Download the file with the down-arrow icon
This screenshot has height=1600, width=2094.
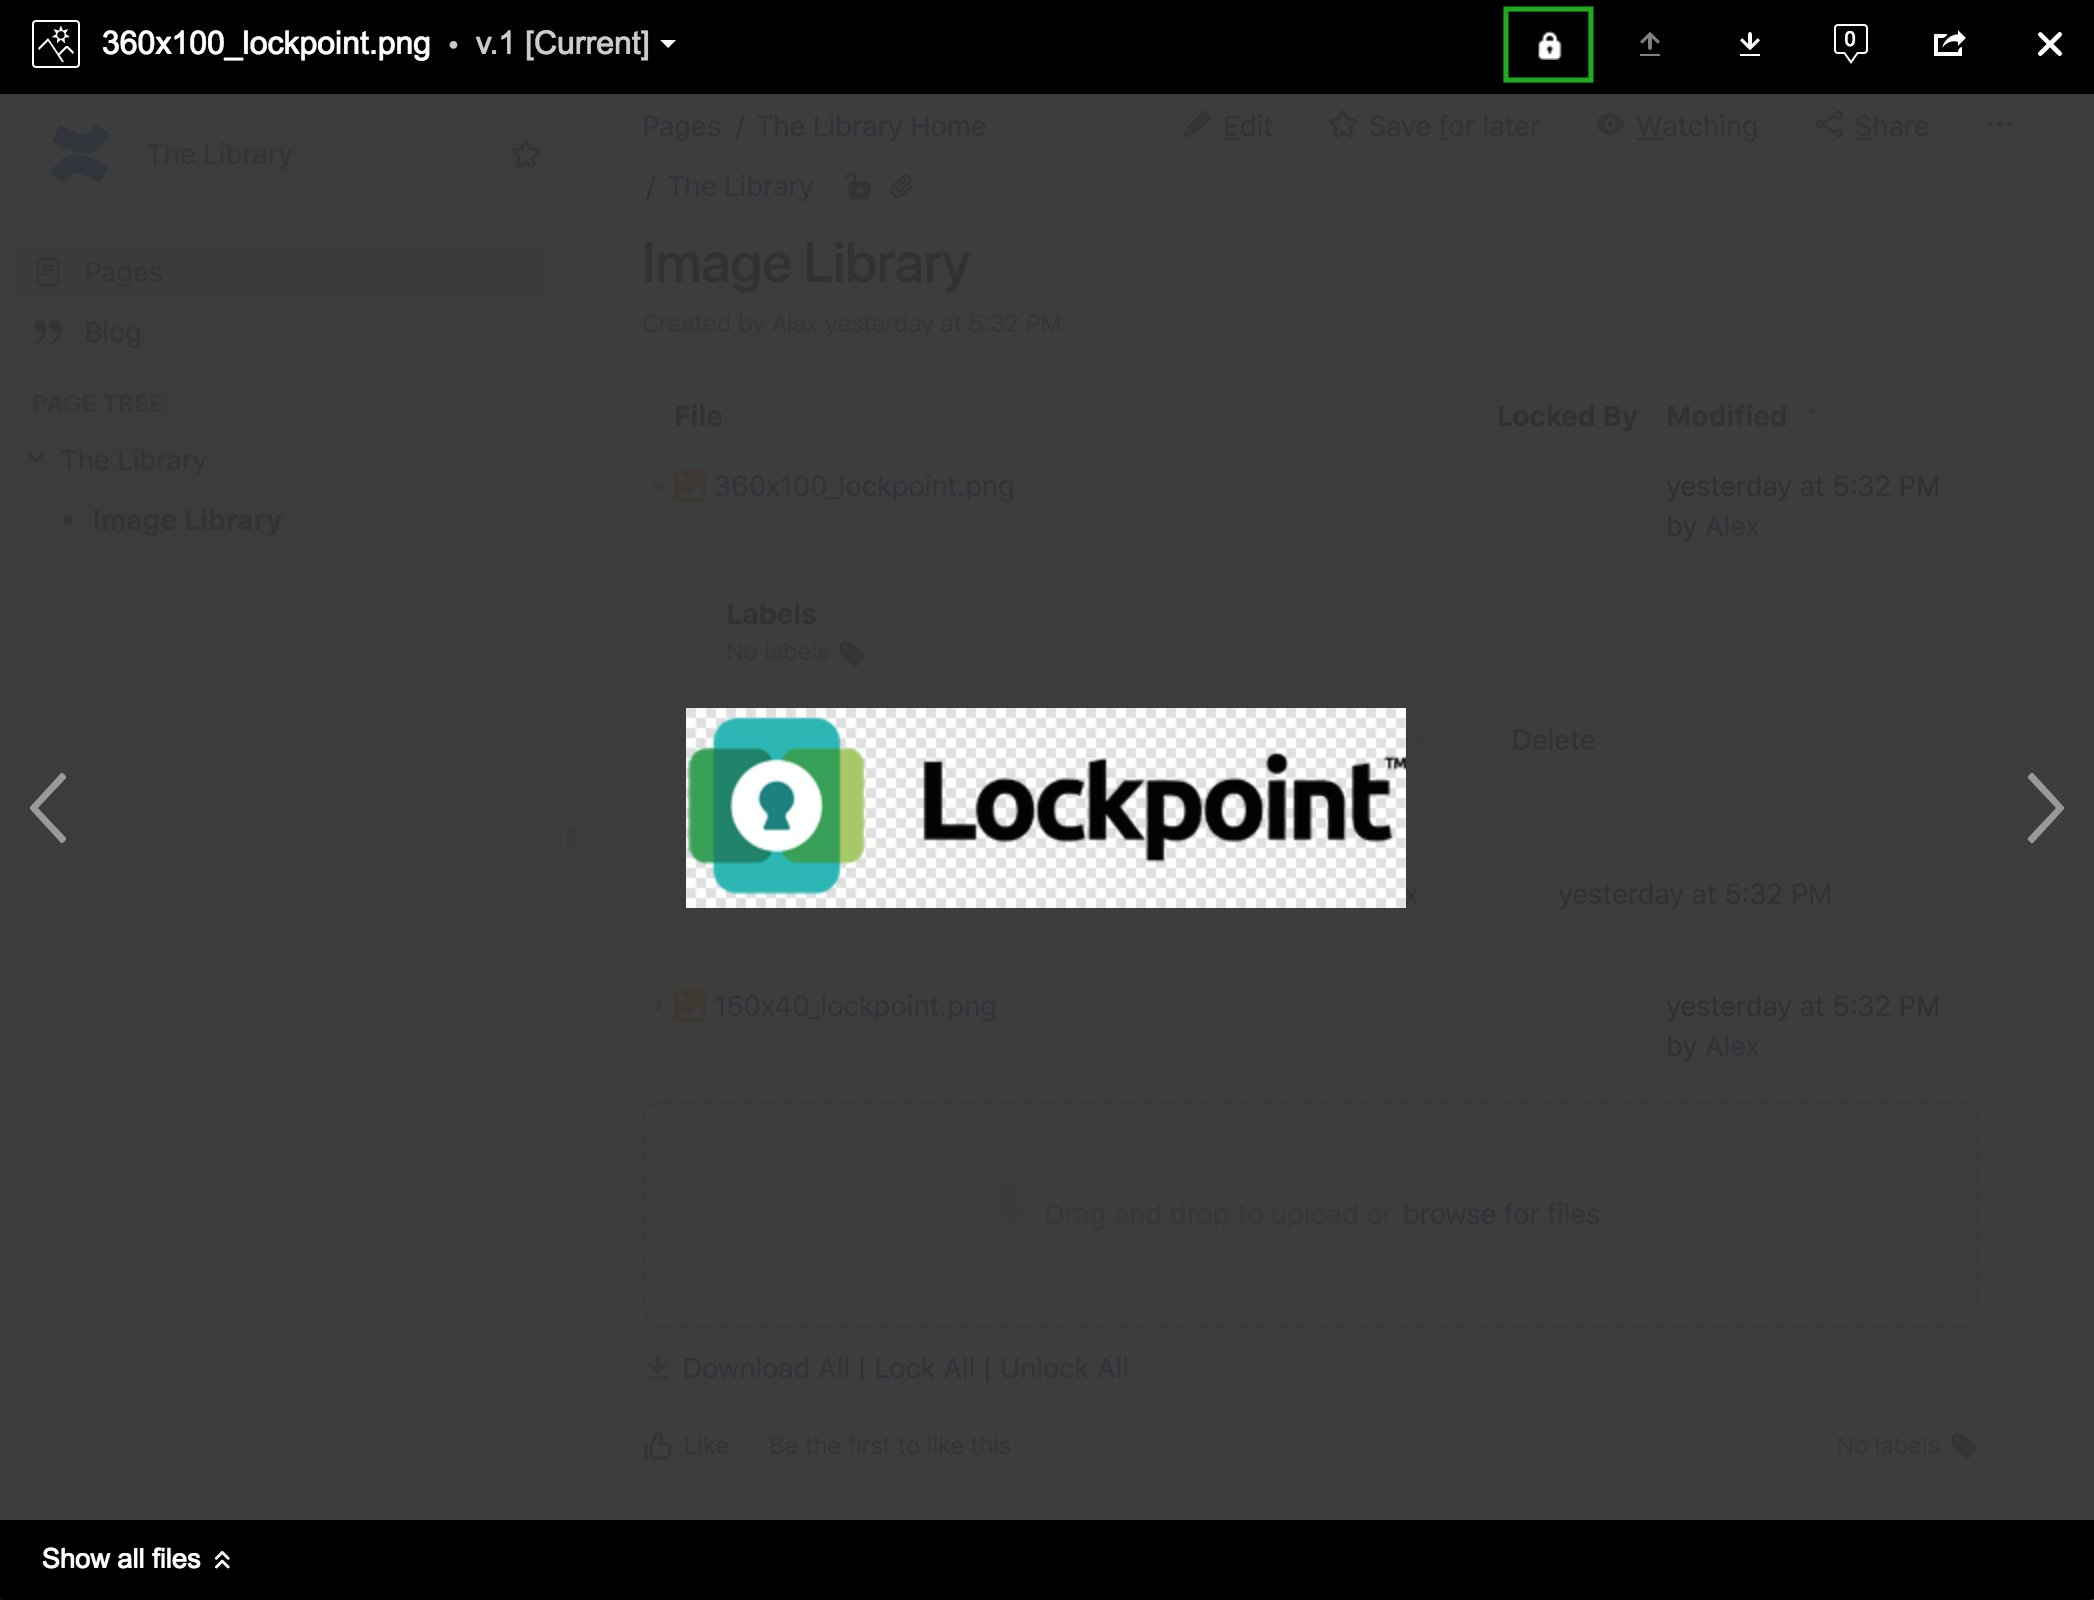(1750, 44)
